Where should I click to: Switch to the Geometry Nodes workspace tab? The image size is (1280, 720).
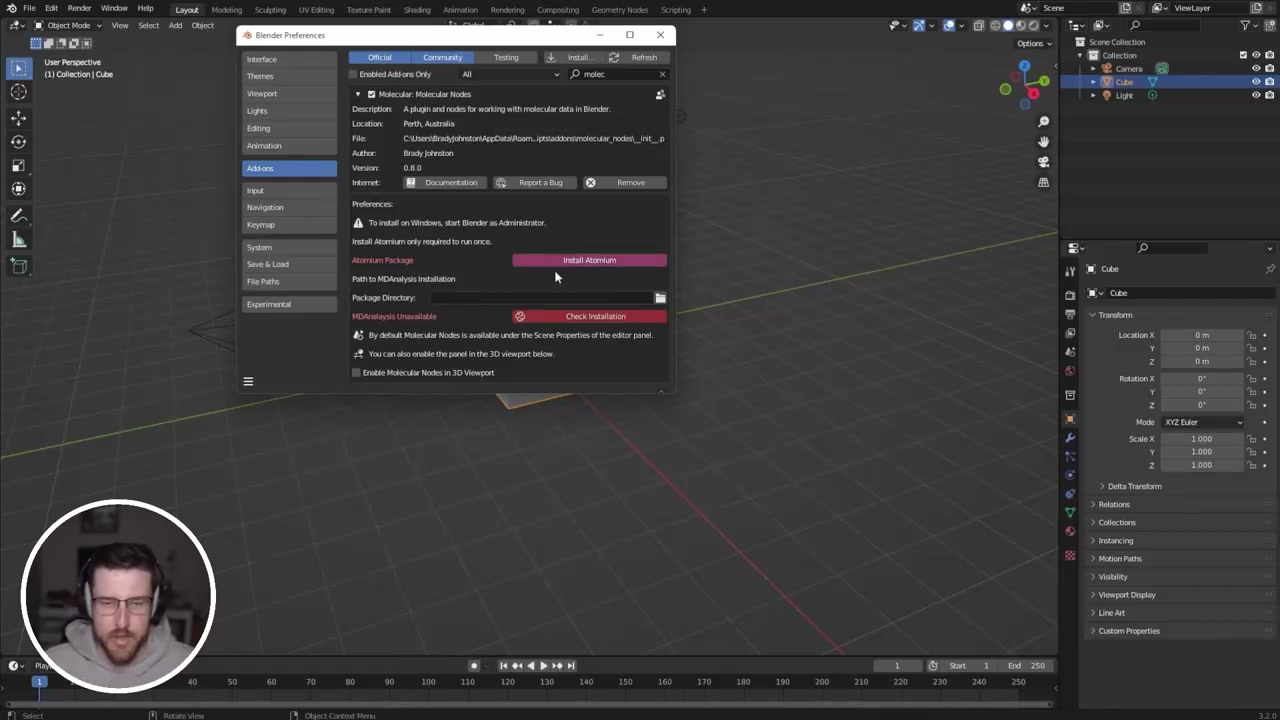pos(620,10)
